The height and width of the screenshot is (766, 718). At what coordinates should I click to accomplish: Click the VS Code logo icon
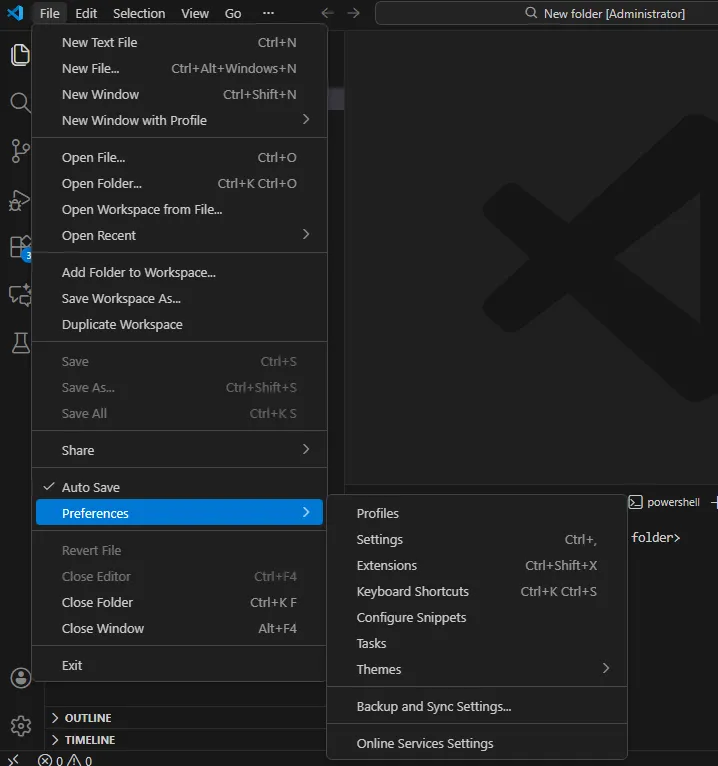[x=15, y=13]
